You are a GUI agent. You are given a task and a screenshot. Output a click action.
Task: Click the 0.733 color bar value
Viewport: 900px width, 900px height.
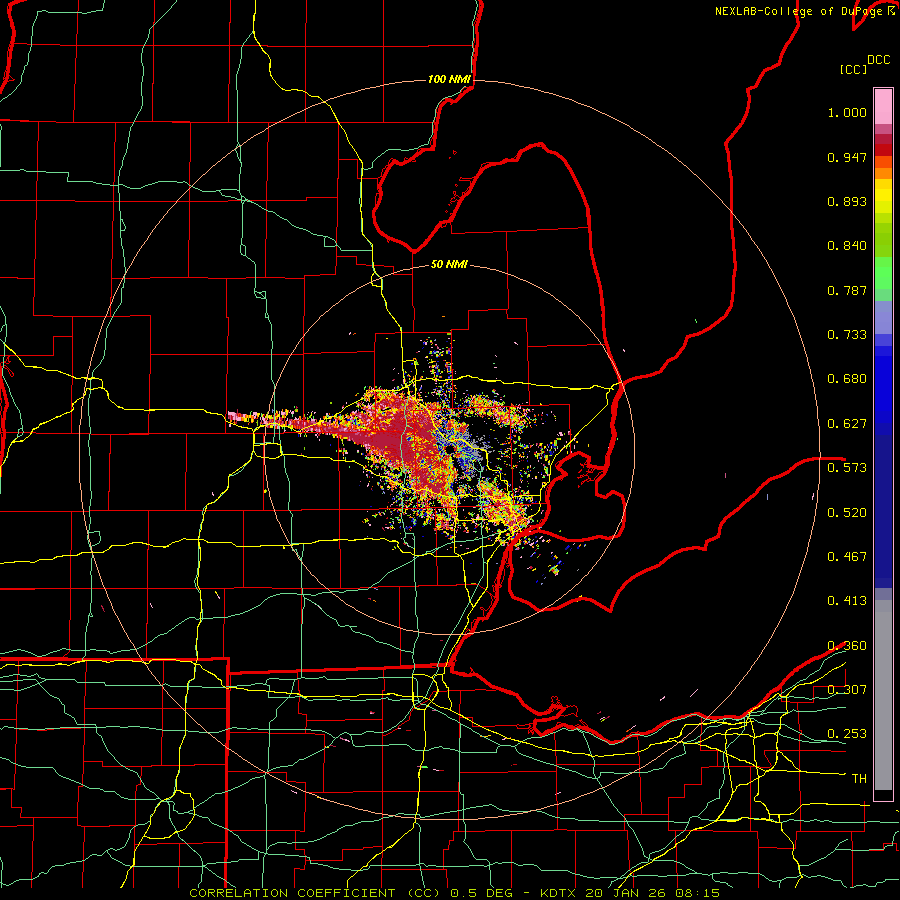(847, 335)
